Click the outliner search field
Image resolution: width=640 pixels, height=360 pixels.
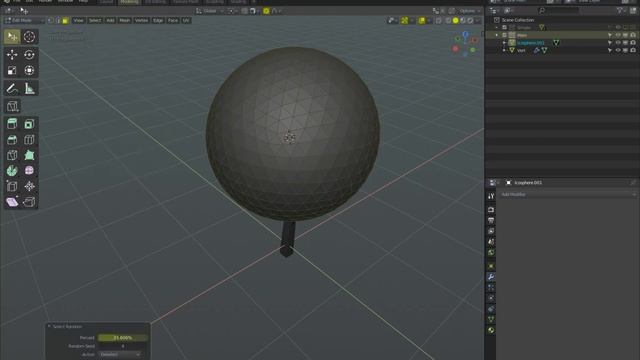[559, 11]
